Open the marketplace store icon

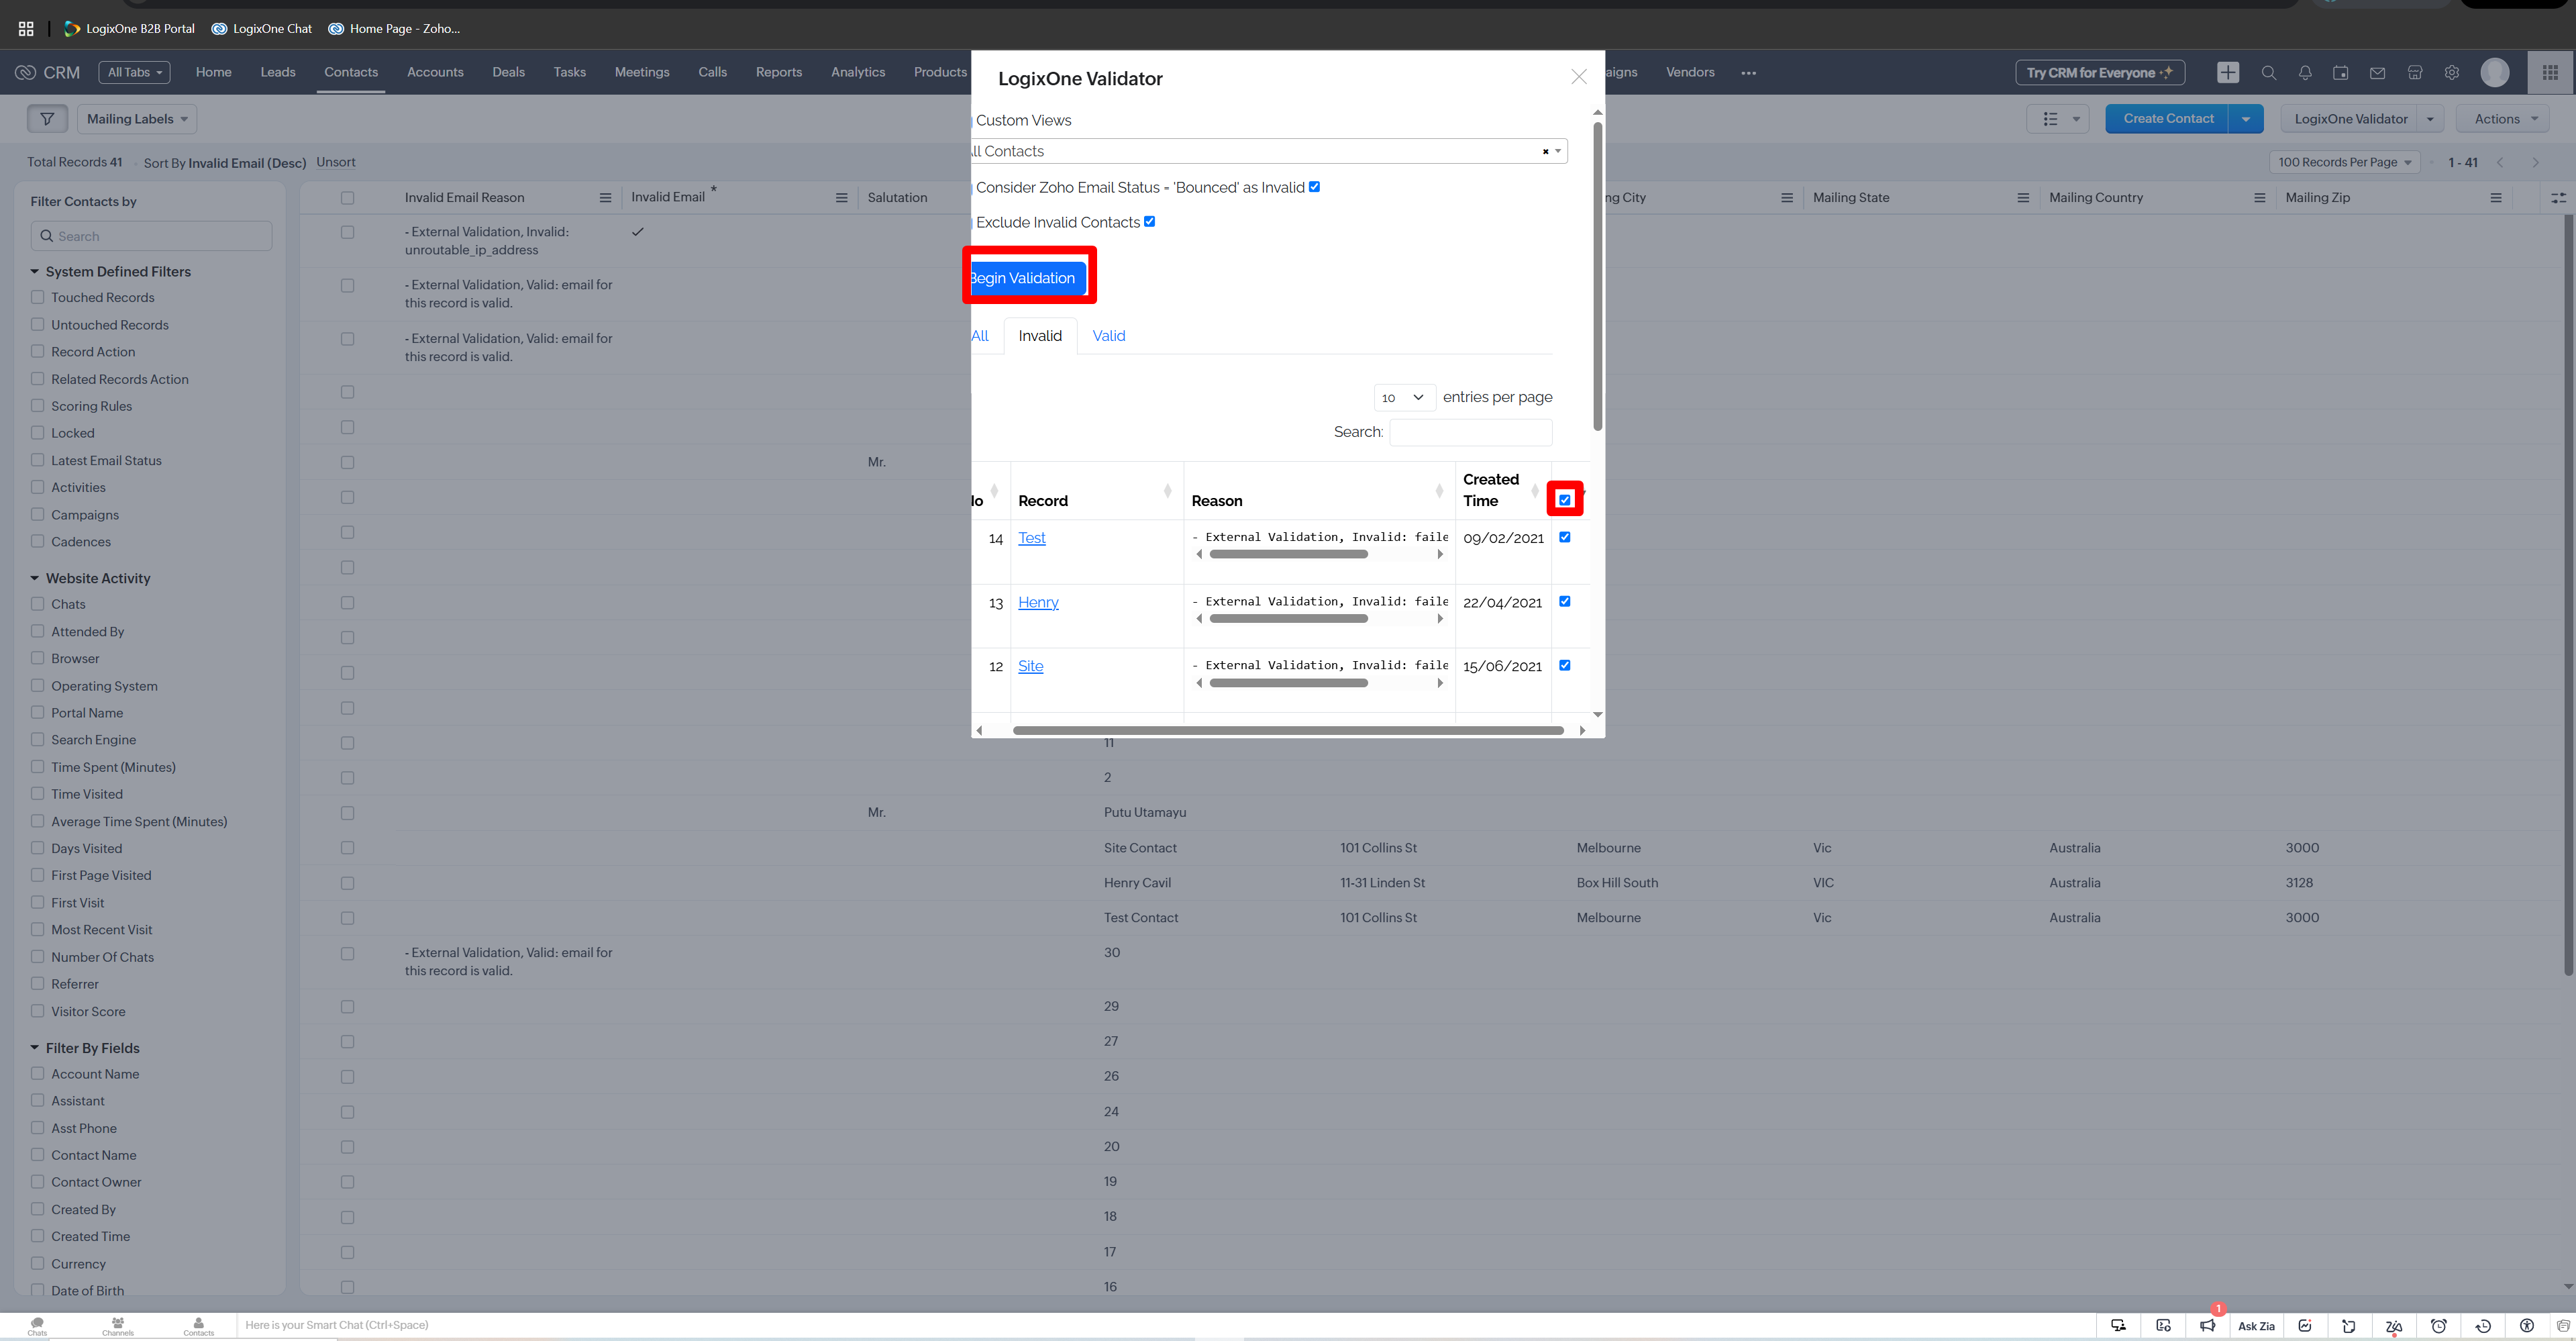pyautogui.click(x=2414, y=72)
